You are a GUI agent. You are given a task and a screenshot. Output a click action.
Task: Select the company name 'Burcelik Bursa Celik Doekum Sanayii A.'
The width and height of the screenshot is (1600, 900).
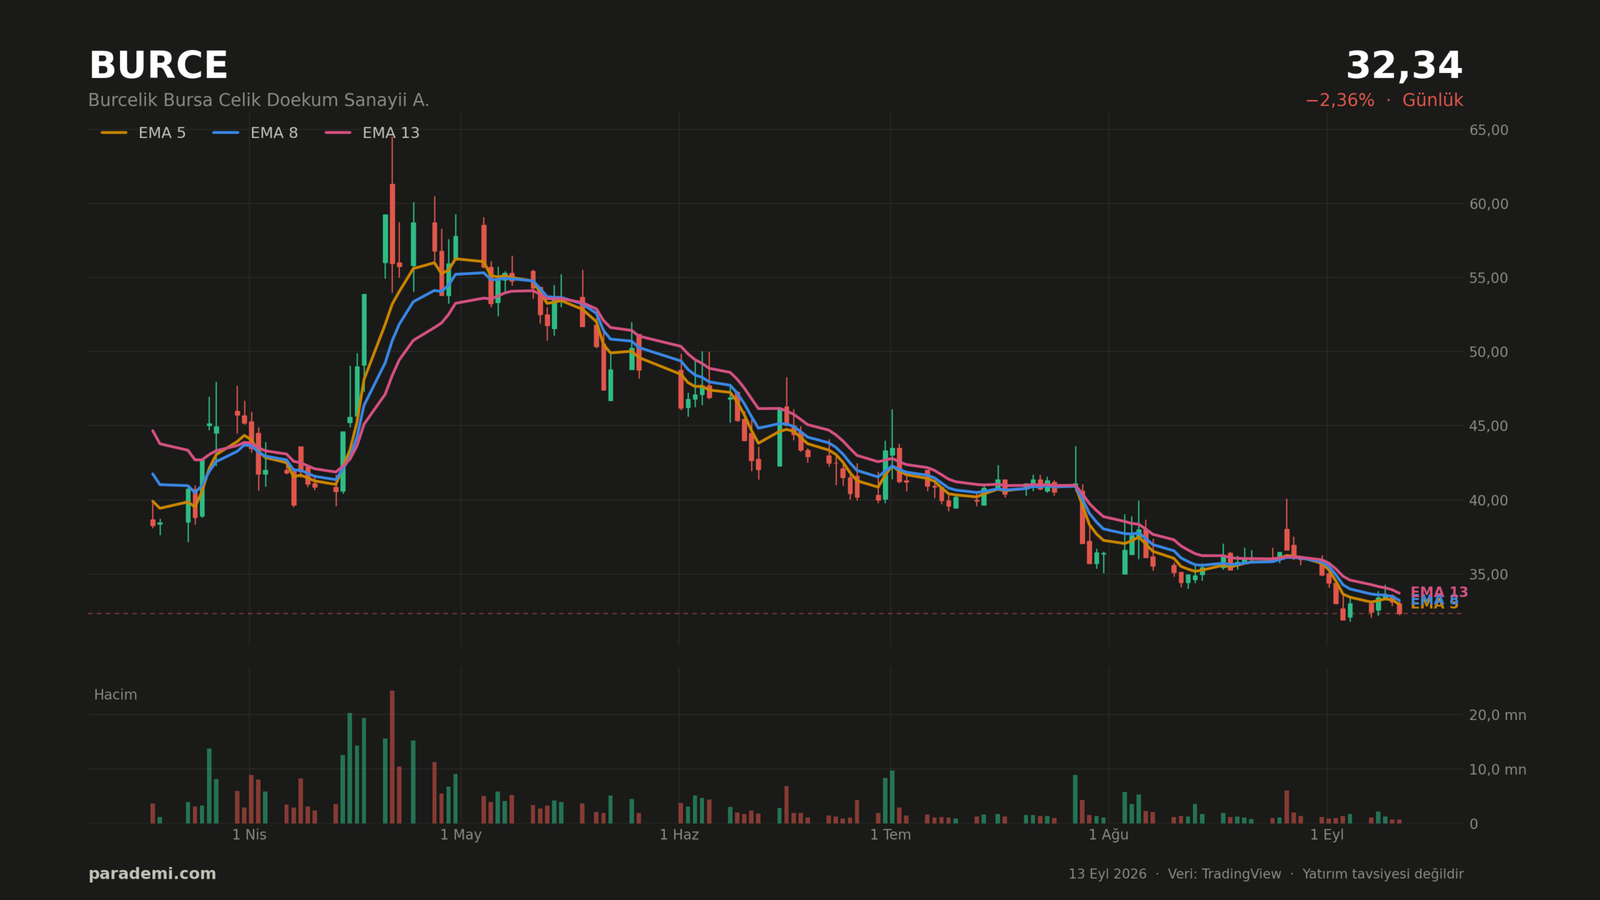click(259, 100)
